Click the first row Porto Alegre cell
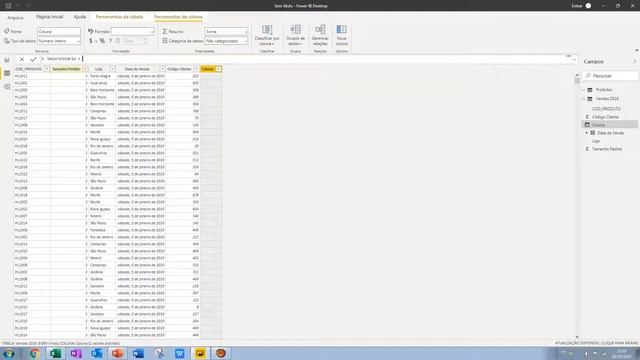The image size is (640, 360). (100, 76)
